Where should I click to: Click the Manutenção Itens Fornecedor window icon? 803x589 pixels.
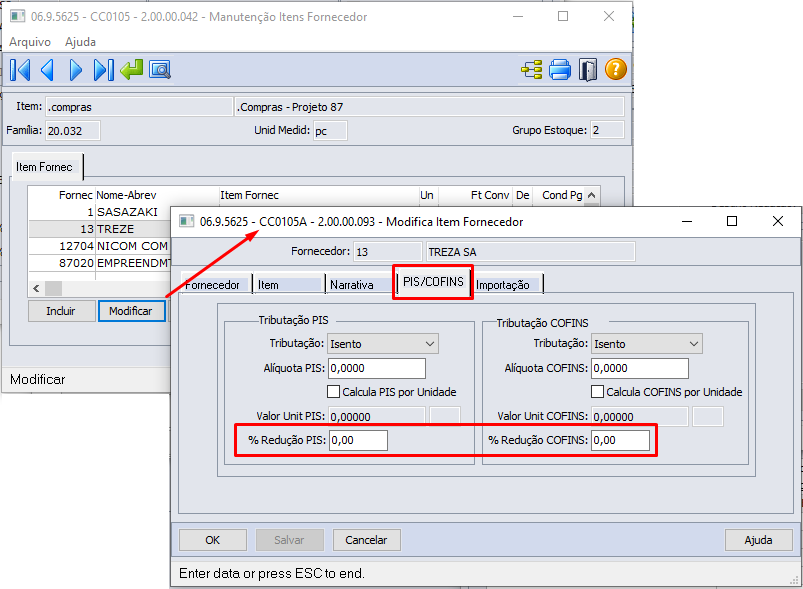tap(17, 16)
